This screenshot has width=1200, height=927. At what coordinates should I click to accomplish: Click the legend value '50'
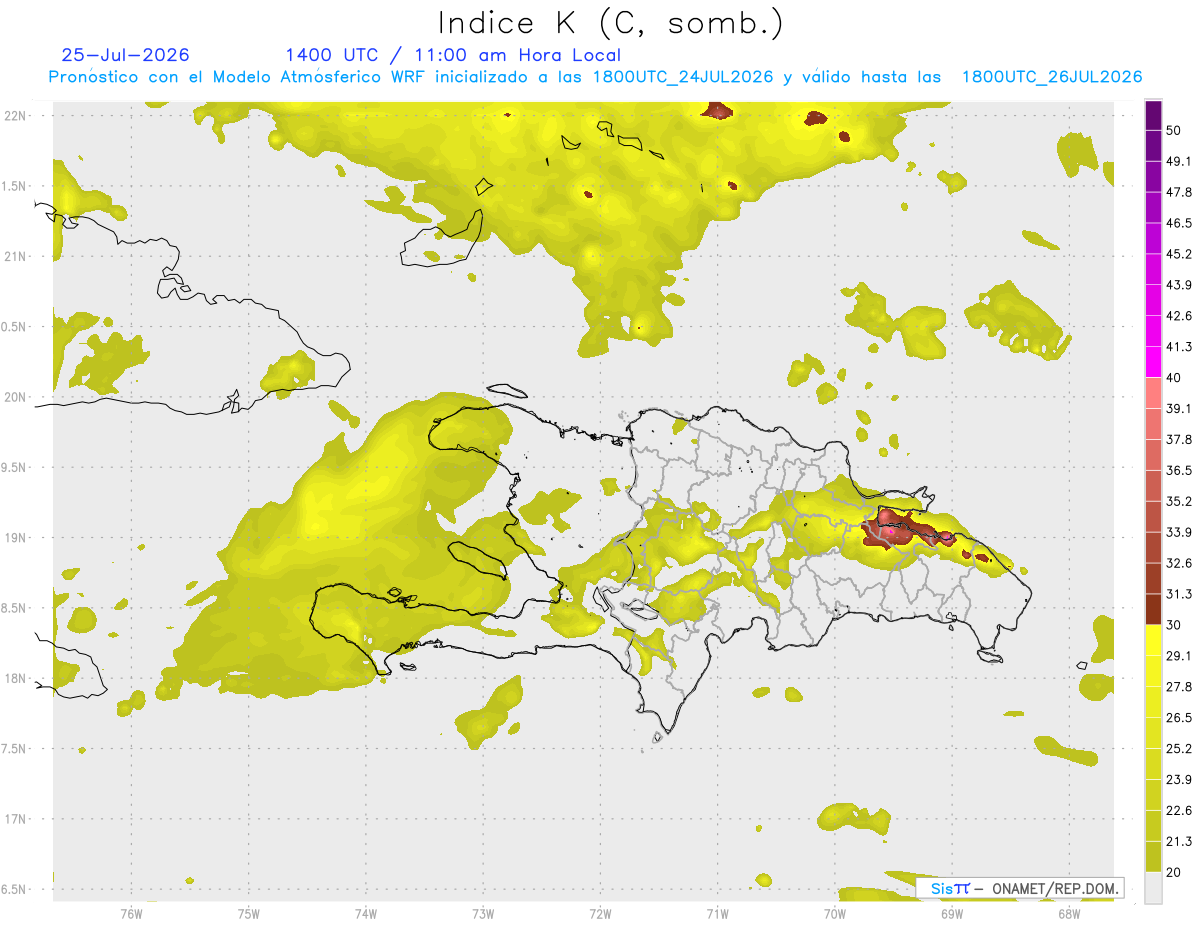pyautogui.click(x=1175, y=131)
